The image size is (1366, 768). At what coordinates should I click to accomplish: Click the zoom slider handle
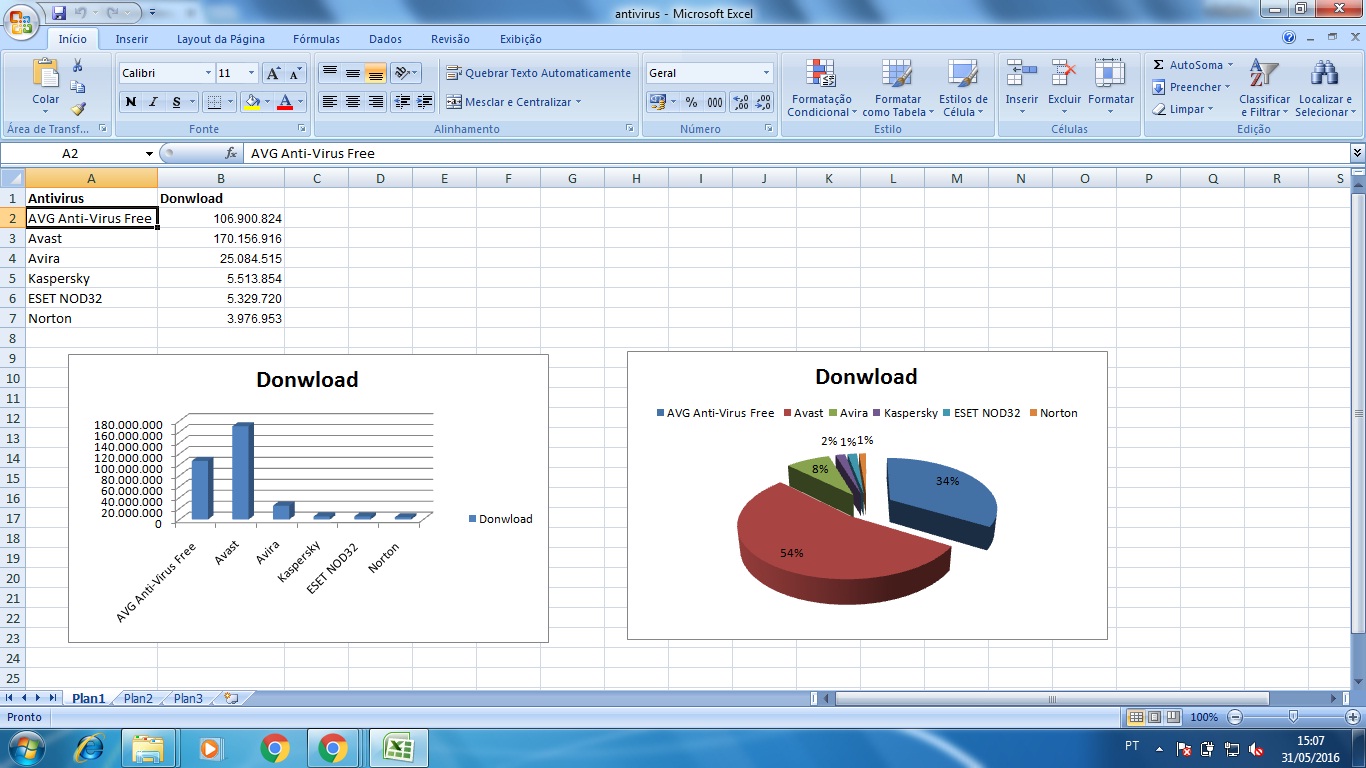coord(1293,717)
